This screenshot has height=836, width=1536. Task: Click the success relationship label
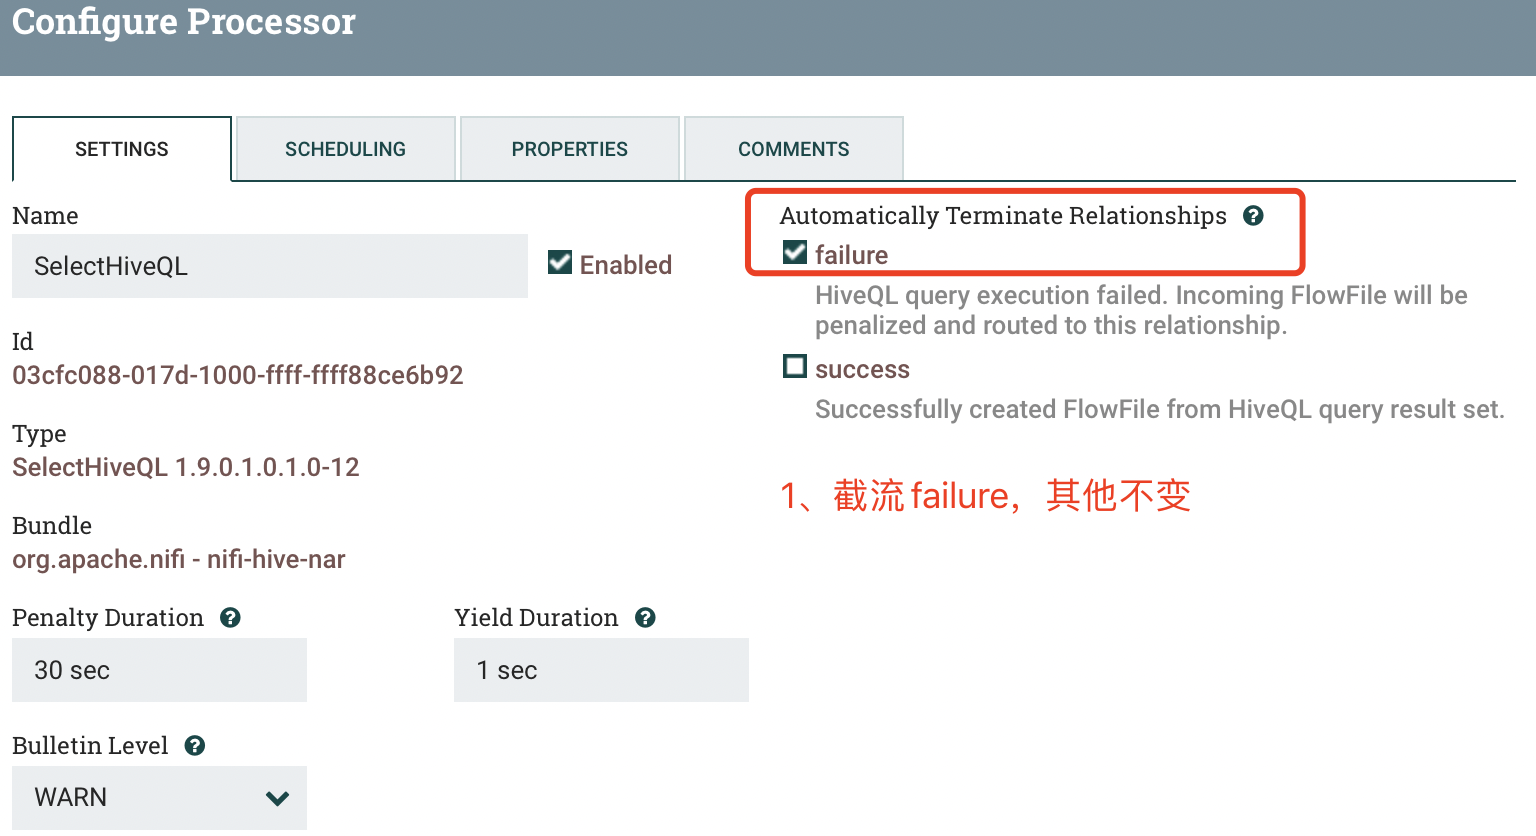point(862,369)
